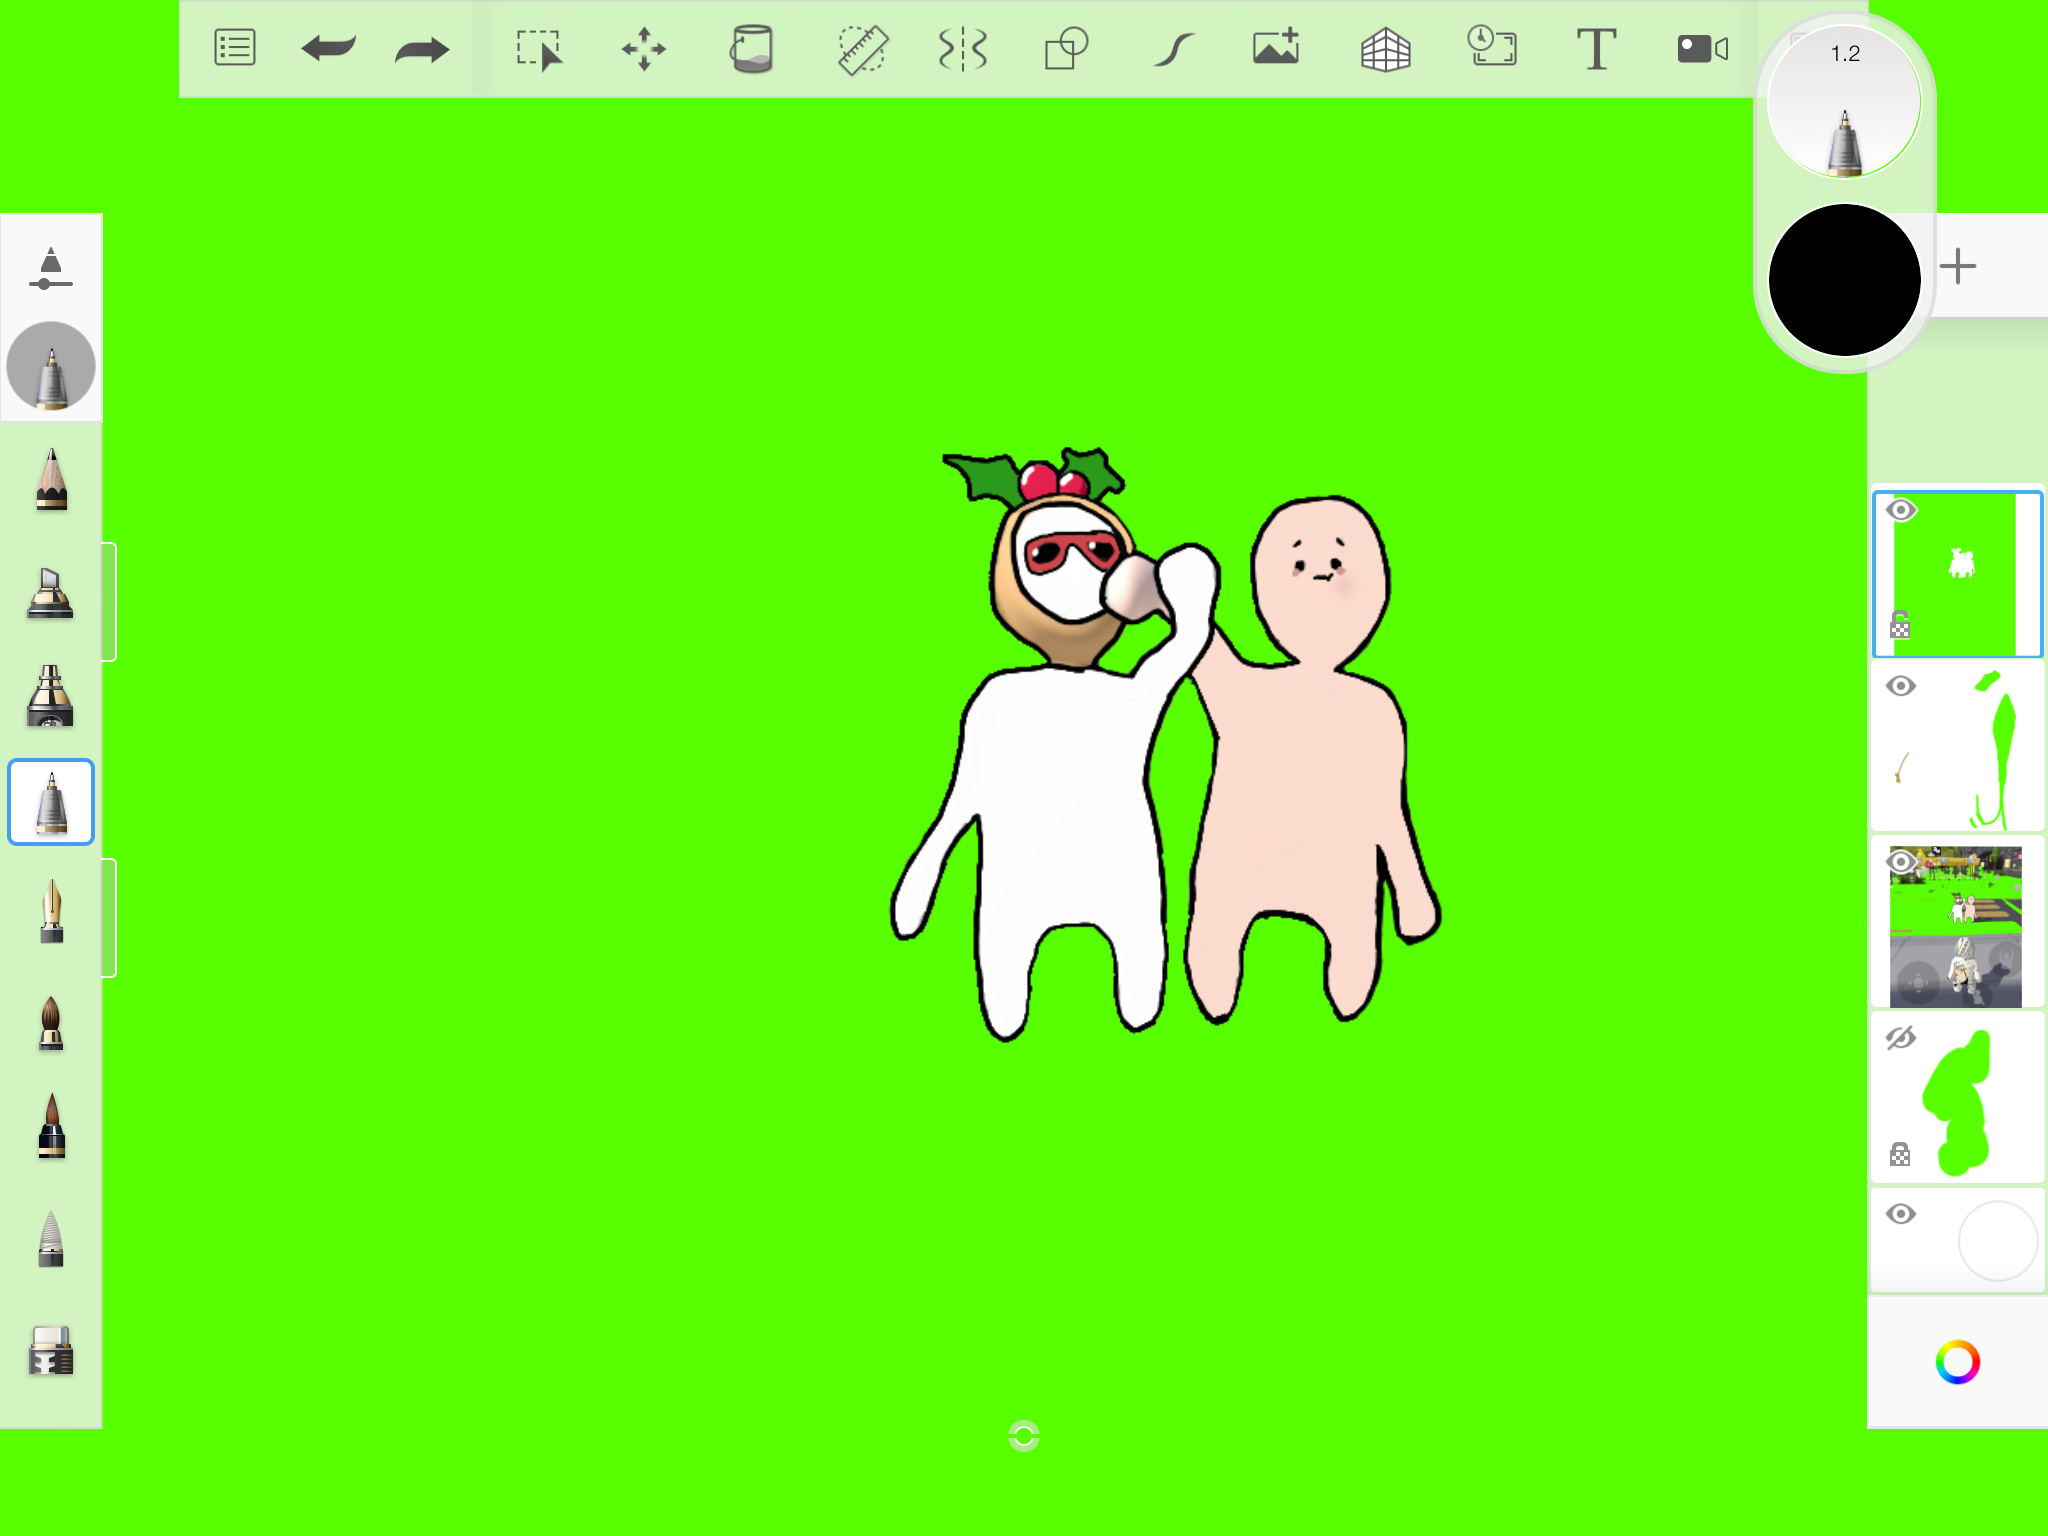Choose the Airbrush tool
The image size is (2048, 1536).
tap(50, 695)
